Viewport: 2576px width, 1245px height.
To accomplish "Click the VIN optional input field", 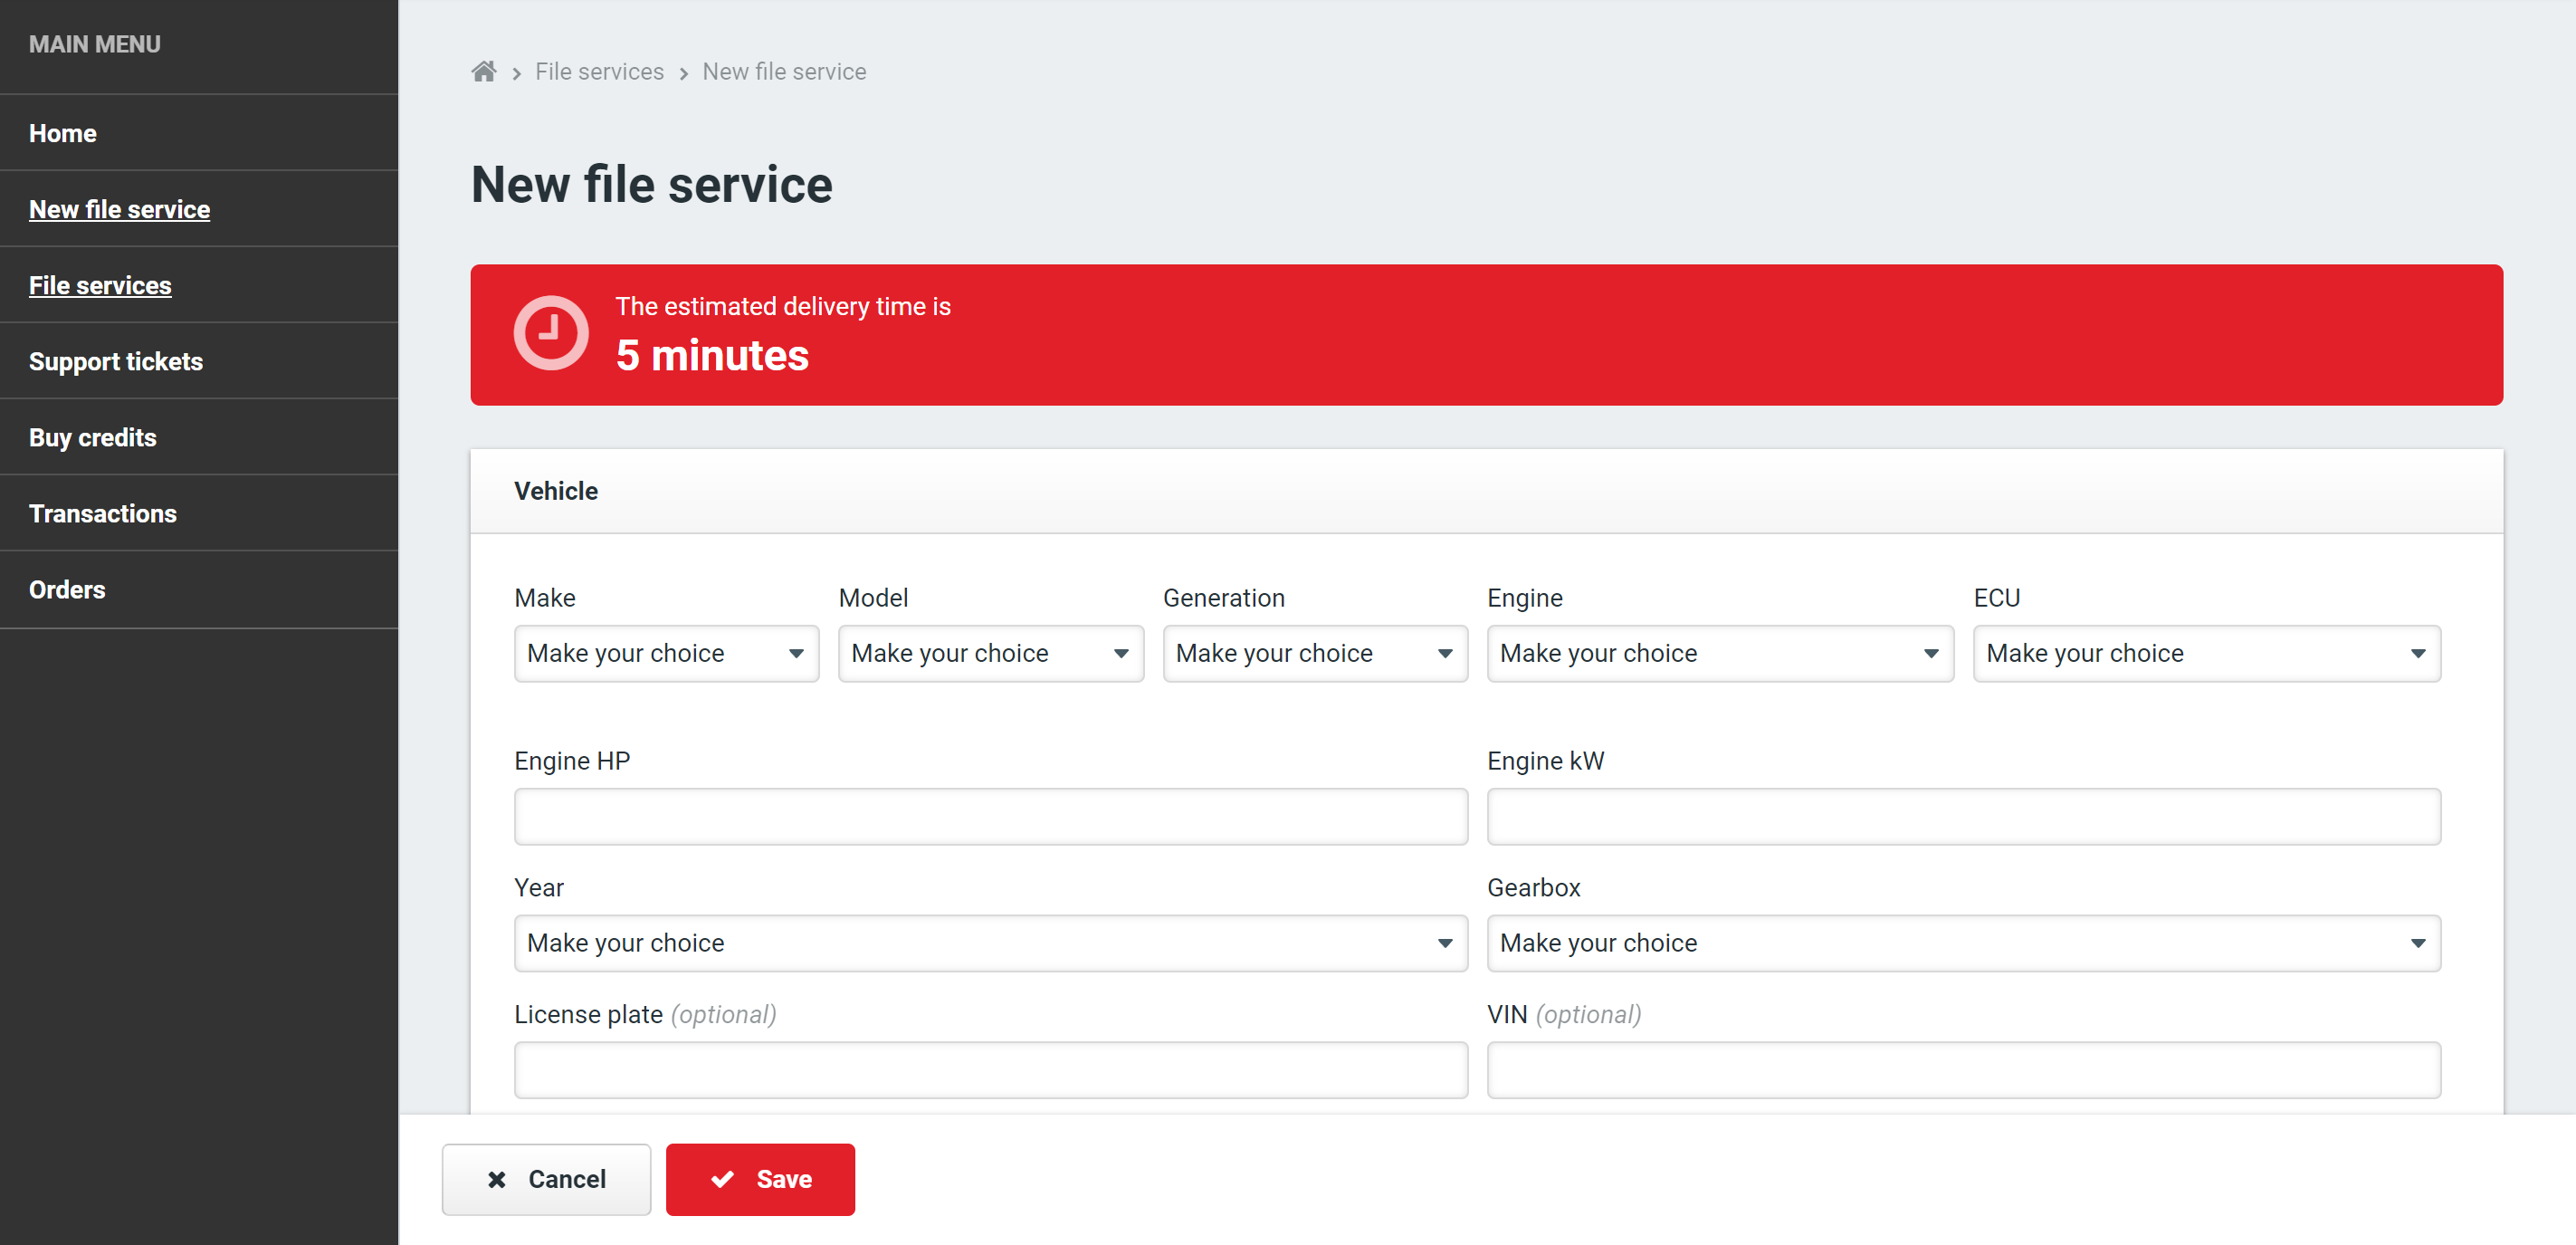I will pos(1963,1069).
